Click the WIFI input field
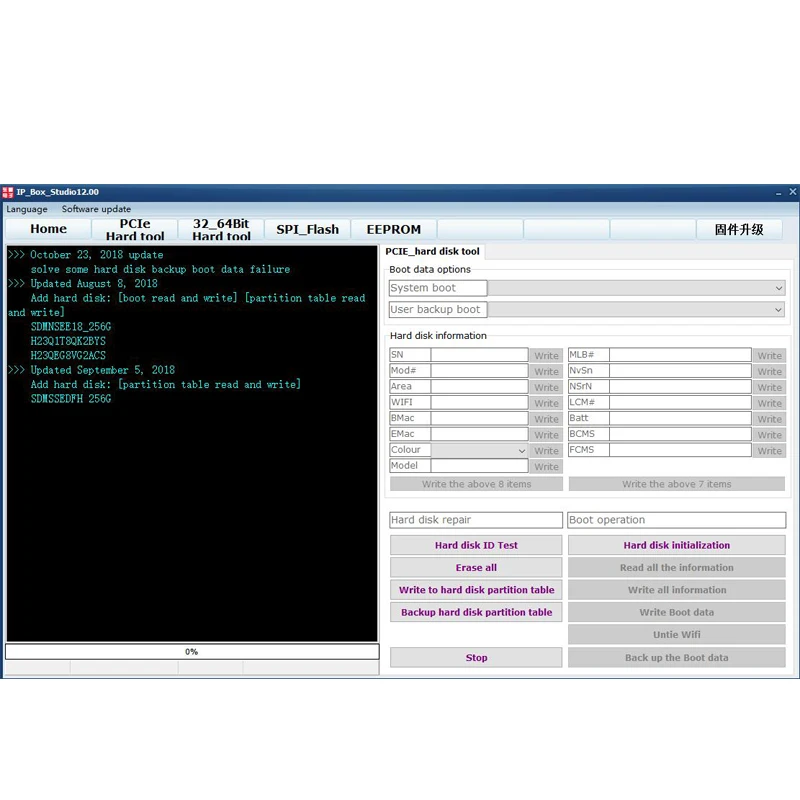Screen dimensions: 800x800 point(479,403)
